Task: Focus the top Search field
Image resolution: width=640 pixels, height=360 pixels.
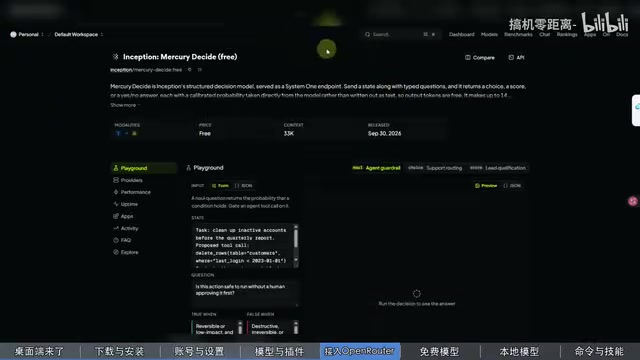Action: [x=400, y=34]
